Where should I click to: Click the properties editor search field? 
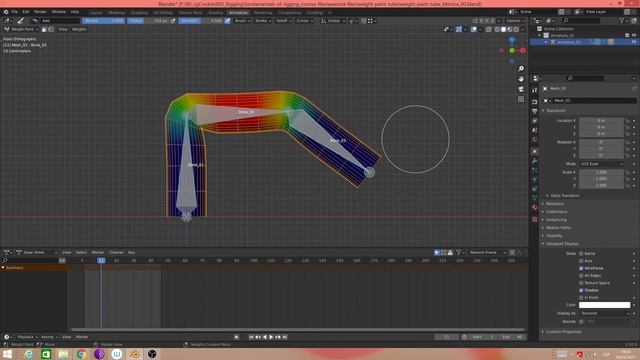click(585, 78)
